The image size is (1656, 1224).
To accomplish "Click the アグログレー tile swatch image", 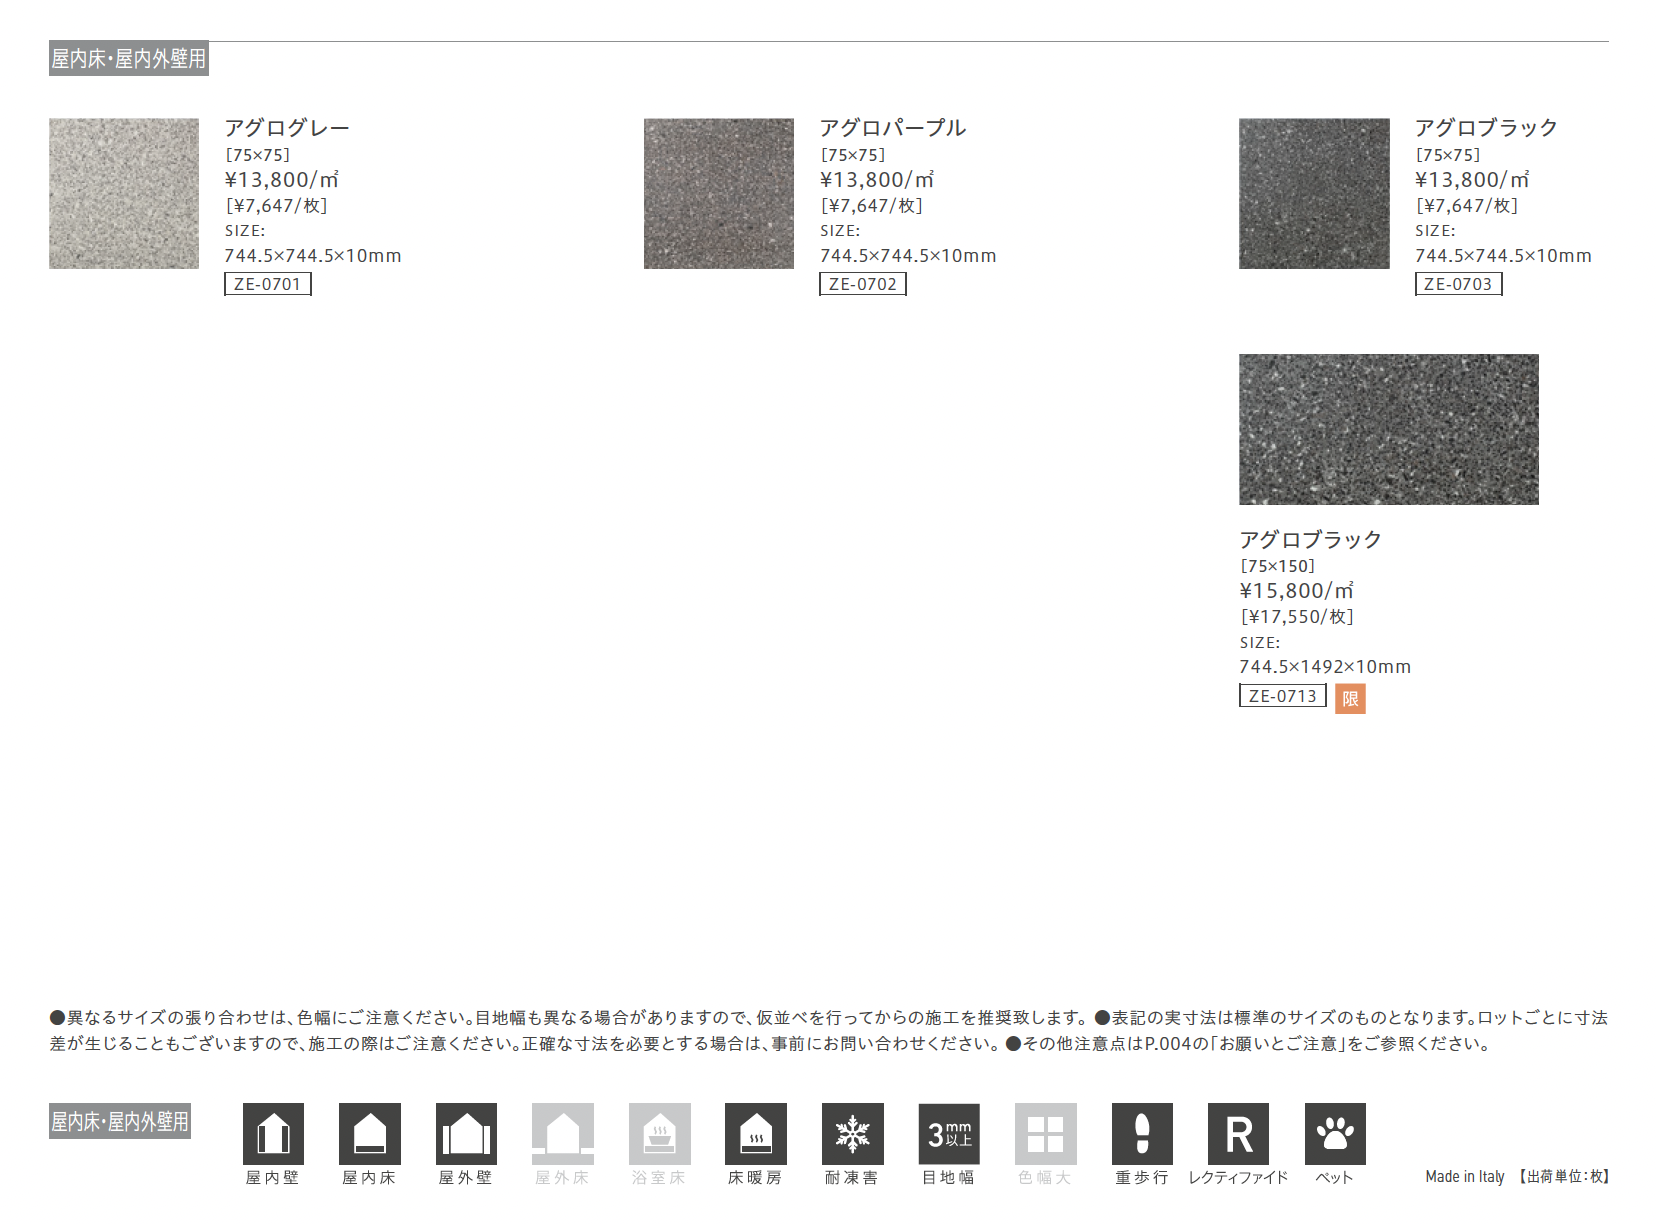I will pos(124,194).
